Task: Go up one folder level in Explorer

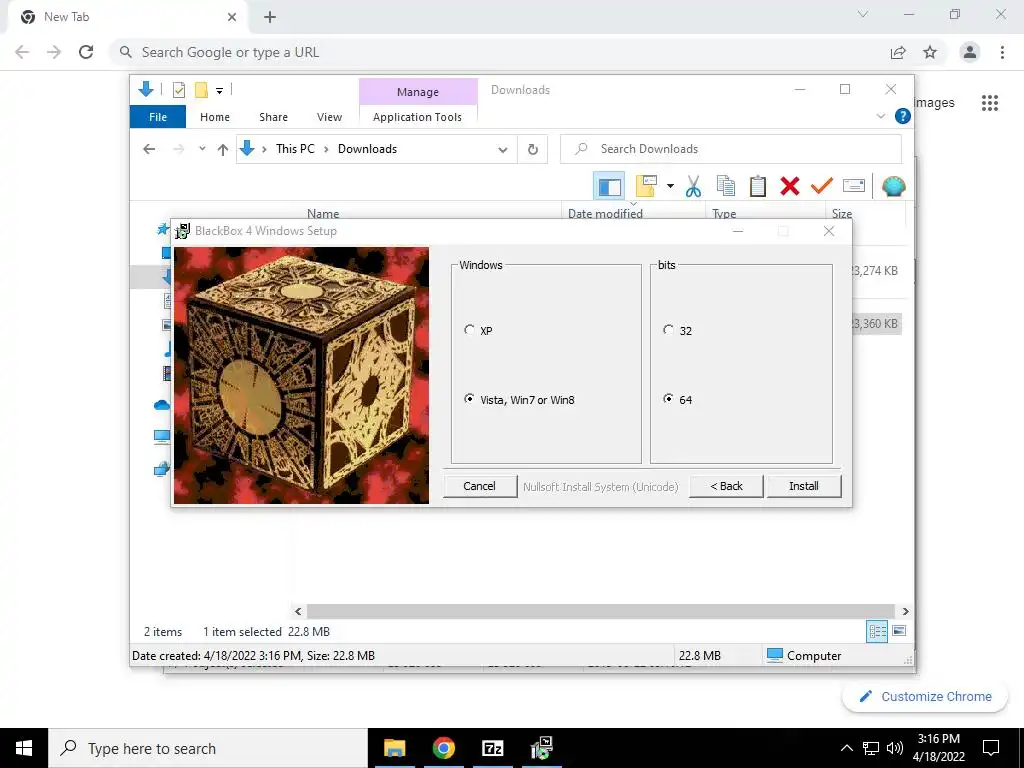Action: tap(223, 150)
